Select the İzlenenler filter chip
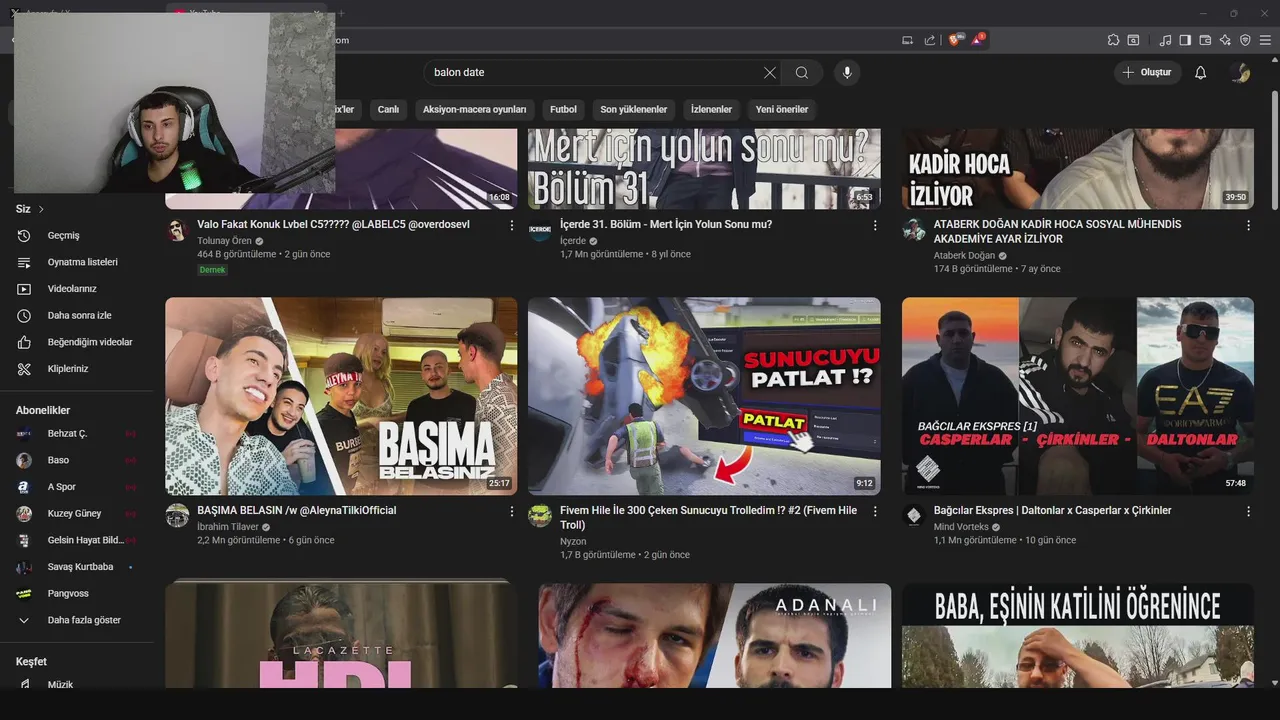This screenshot has height=720, width=1280. (711, 110)
